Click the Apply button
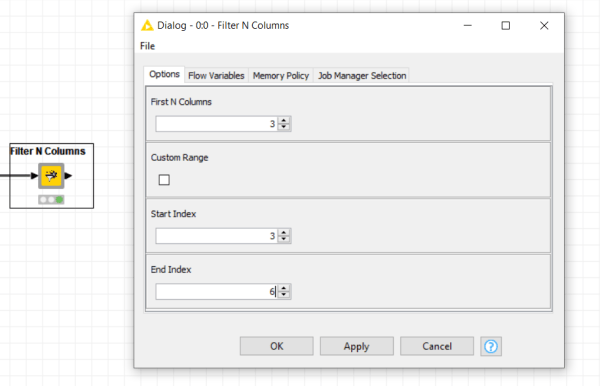The height and width of the screenshot is (386, 600). pos(357,346)
